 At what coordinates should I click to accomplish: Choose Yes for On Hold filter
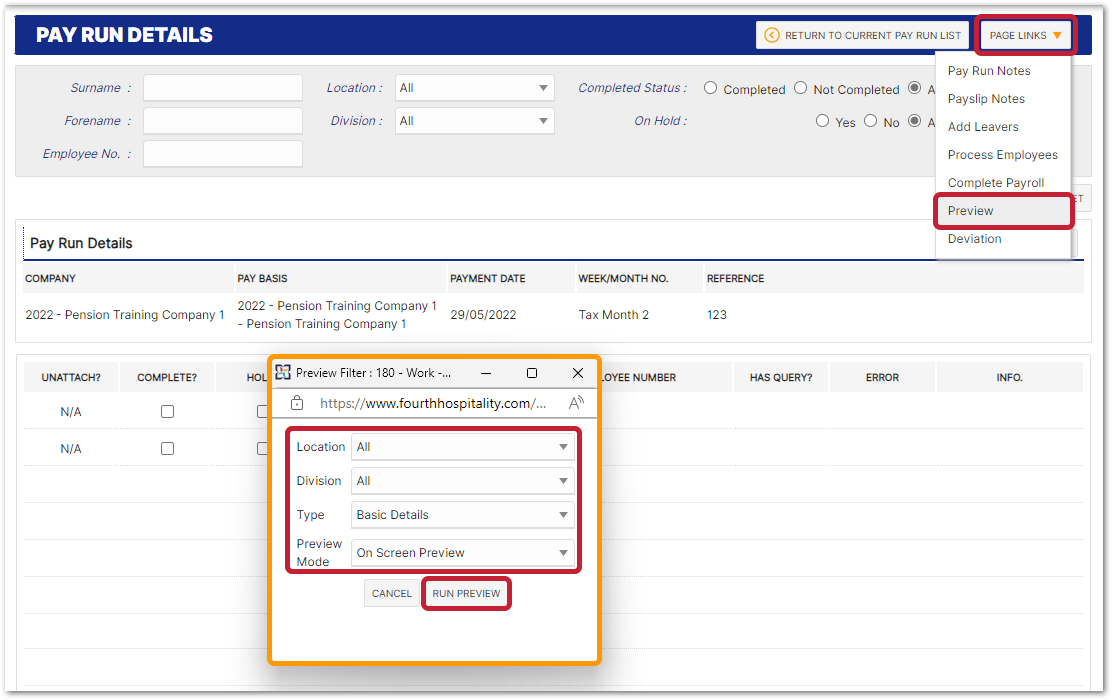tap(822, 121)
